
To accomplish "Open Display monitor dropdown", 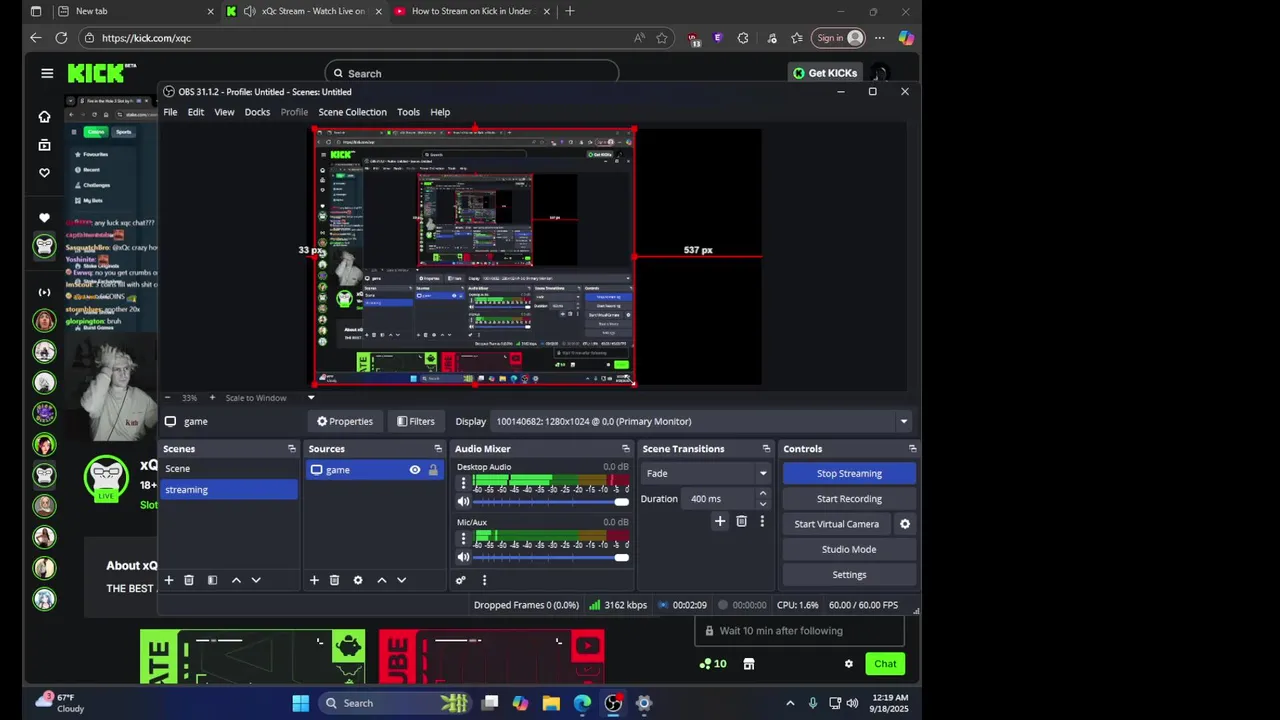I will (x=903, y=422).
